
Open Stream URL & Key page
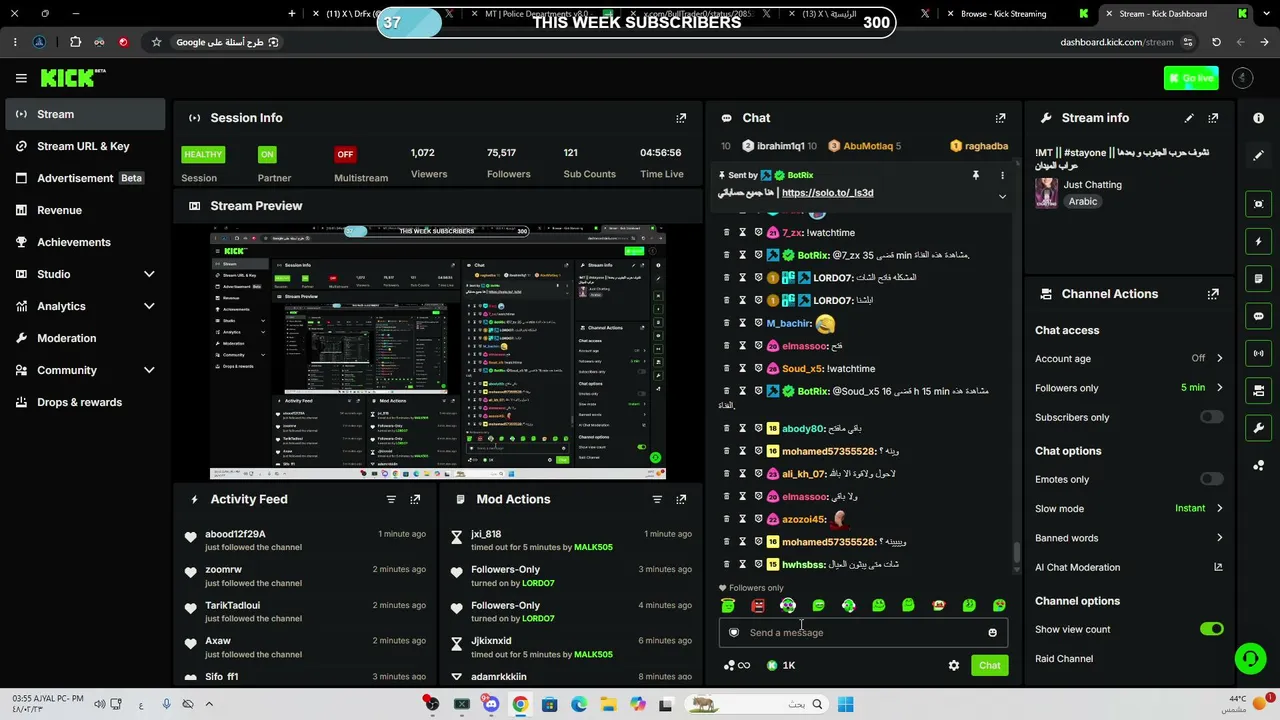tap(85, 146)
